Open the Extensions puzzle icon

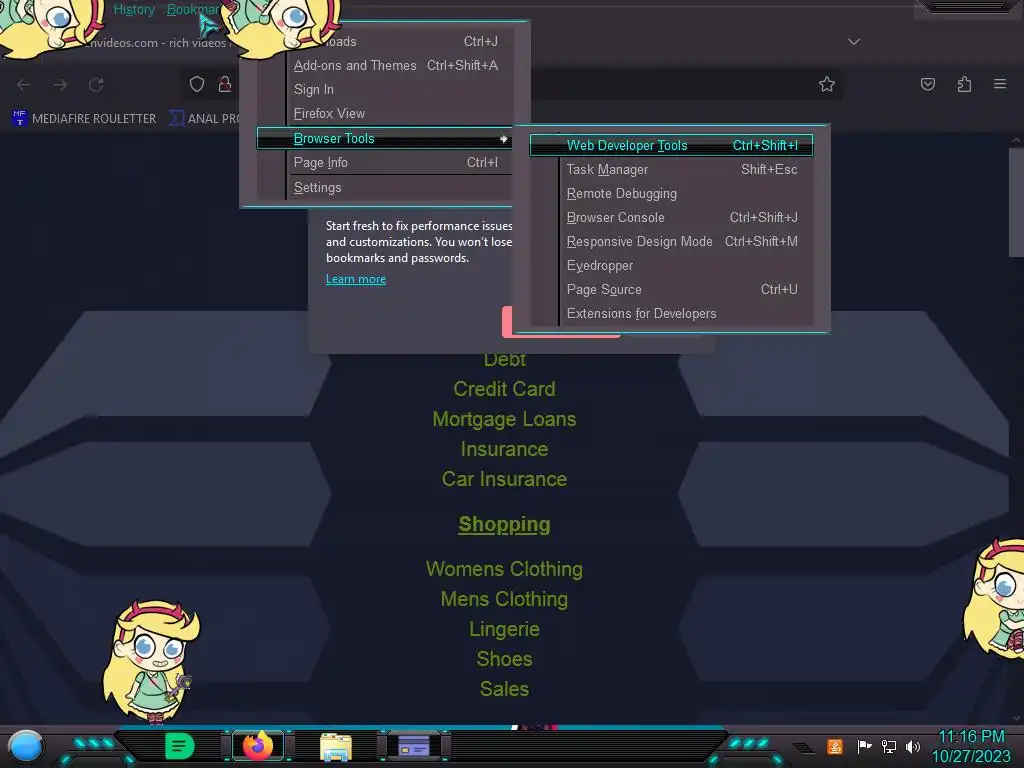tap(964, 84)
